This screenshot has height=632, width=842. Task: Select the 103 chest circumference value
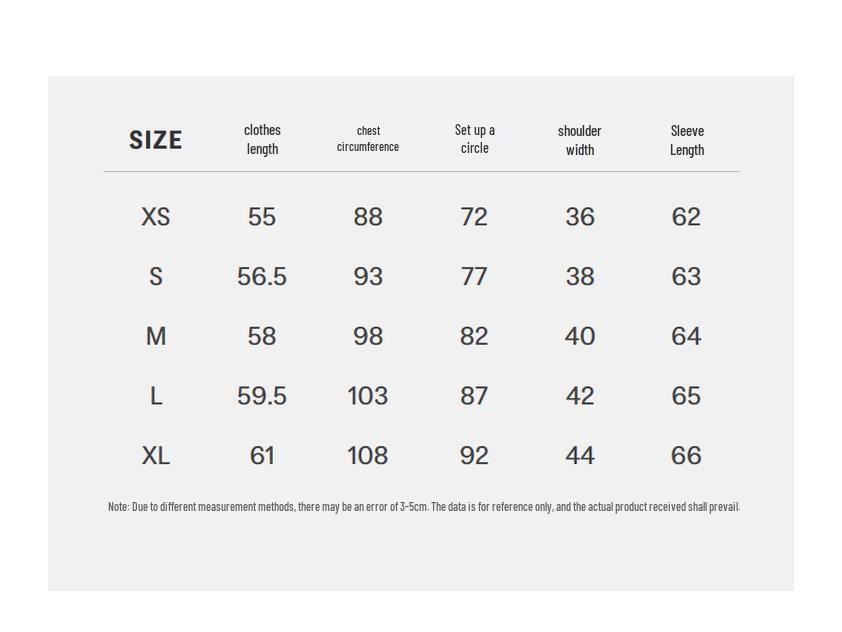(x=368, y=397)
